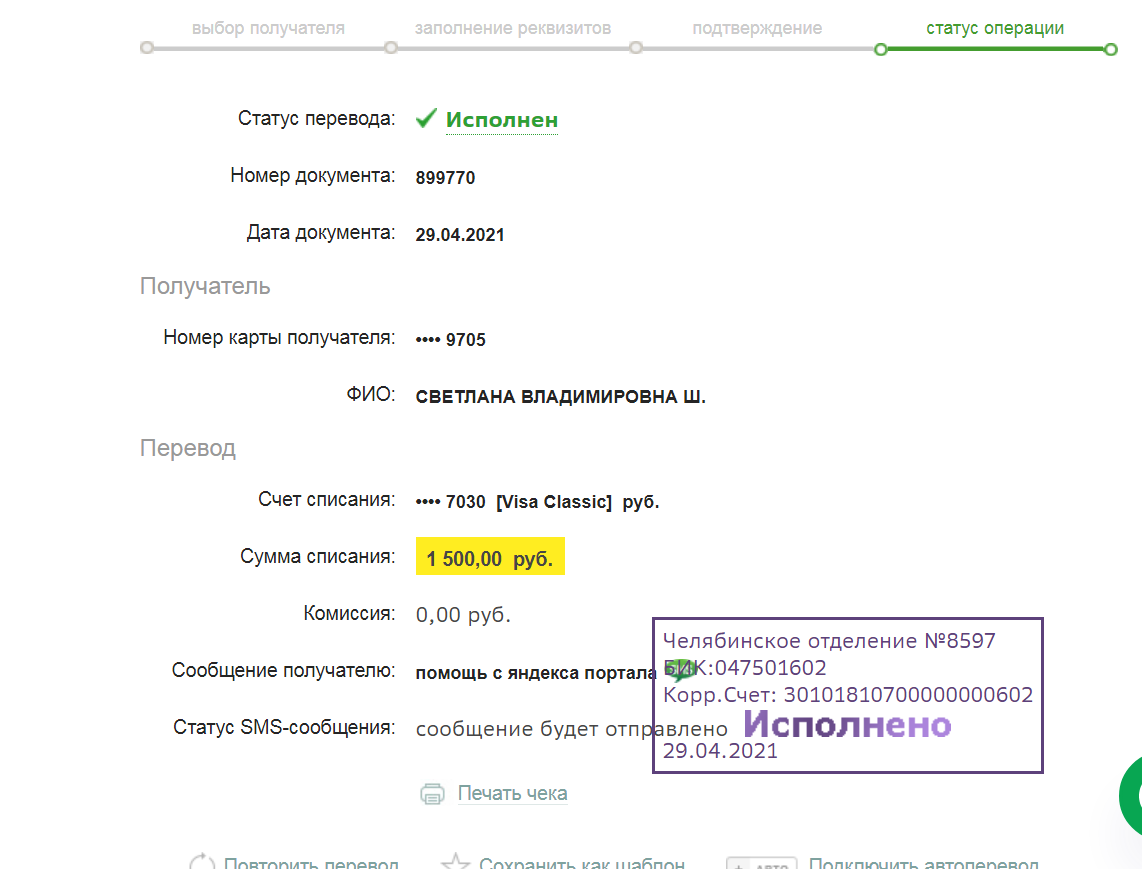Click document date 29.04.2021 value

460,235
